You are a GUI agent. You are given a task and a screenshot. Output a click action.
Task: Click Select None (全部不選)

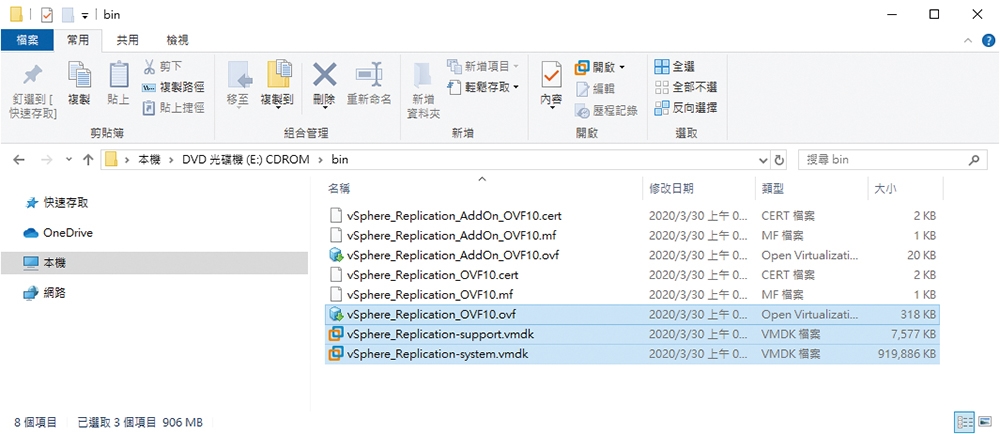[x=686, y=87]
